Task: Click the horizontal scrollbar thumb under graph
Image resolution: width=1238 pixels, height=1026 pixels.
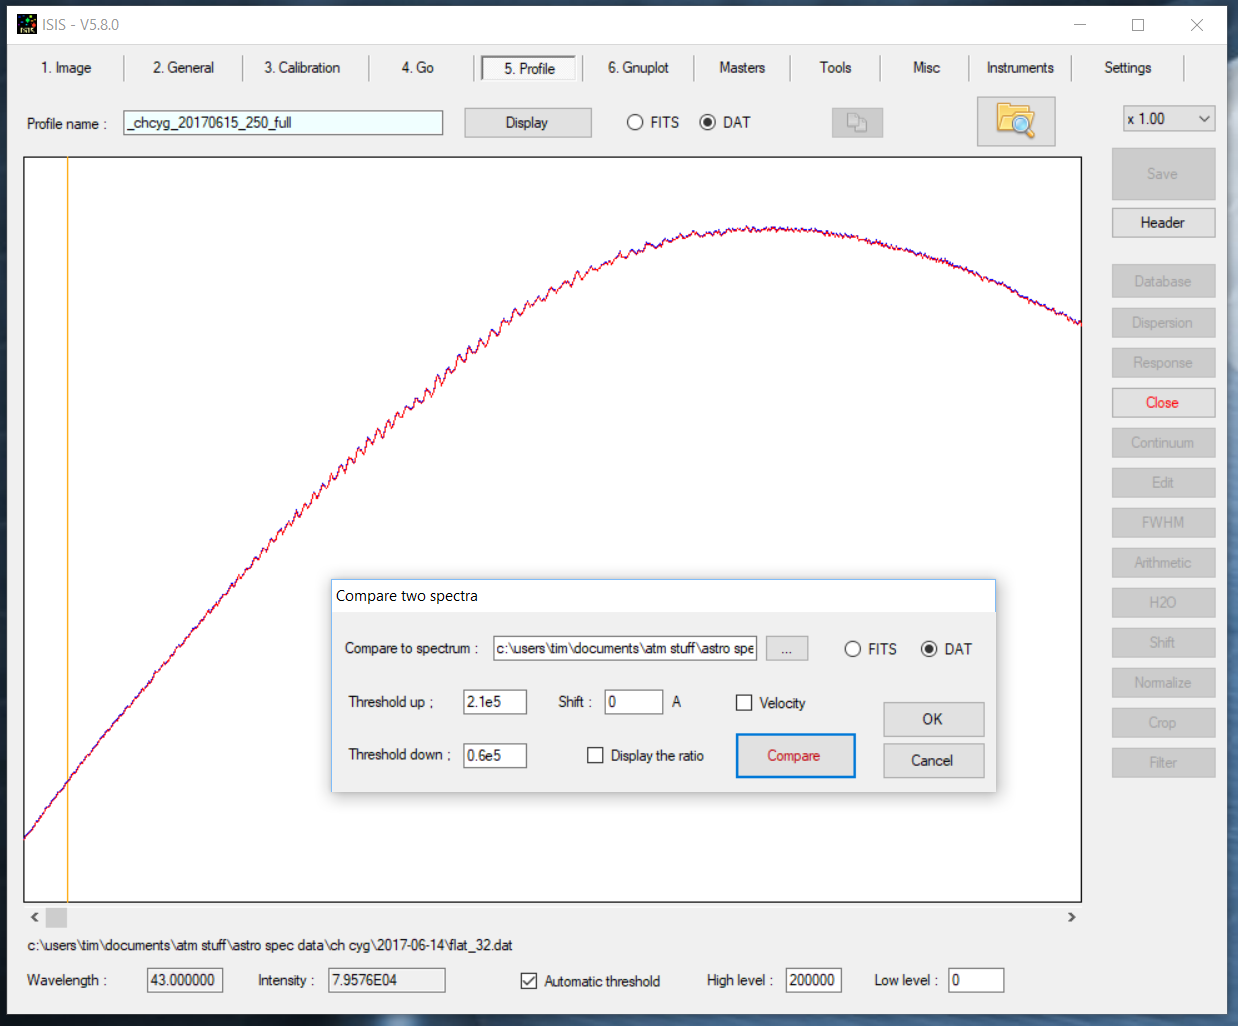Action: pos(57,917)
